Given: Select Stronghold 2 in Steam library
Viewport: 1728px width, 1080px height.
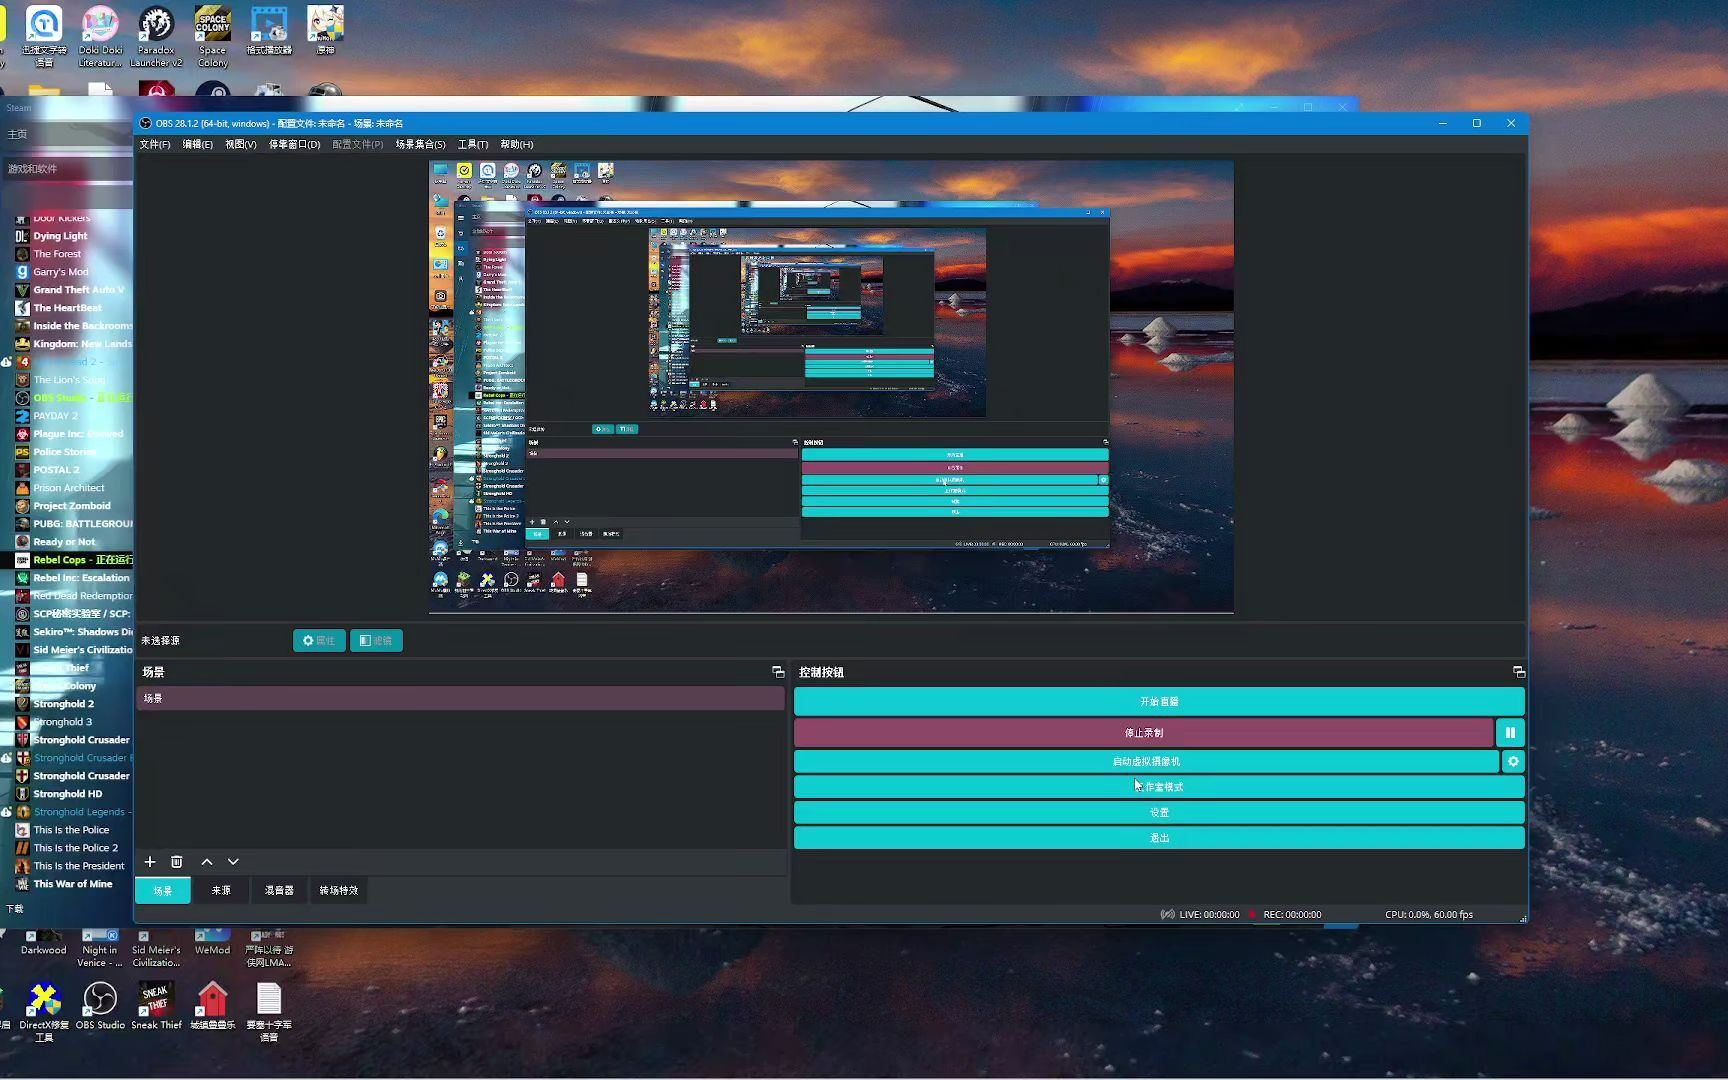Looking at the screenshot, I should (63, 704).
